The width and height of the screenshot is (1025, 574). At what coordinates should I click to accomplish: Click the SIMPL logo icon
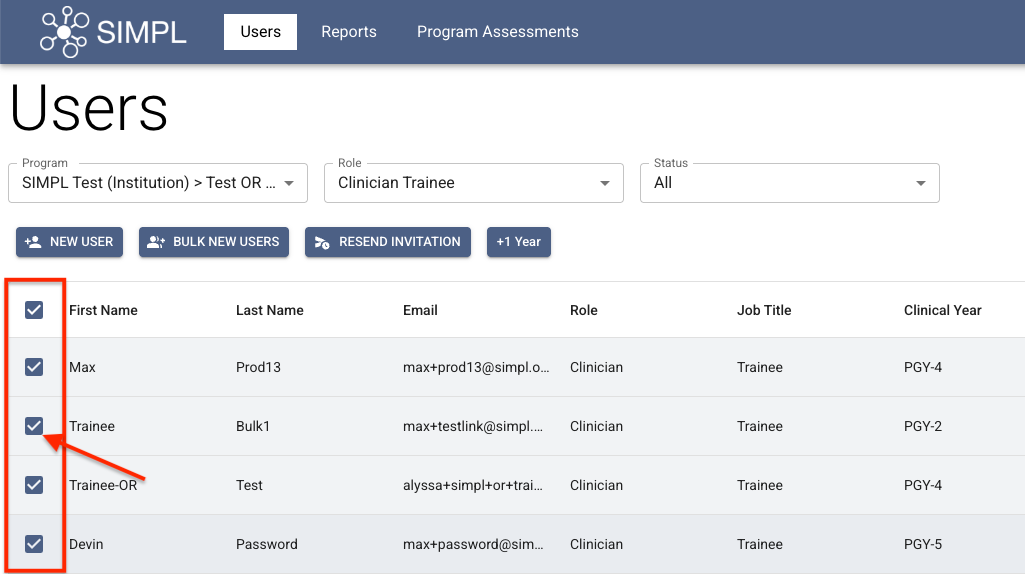64,32
